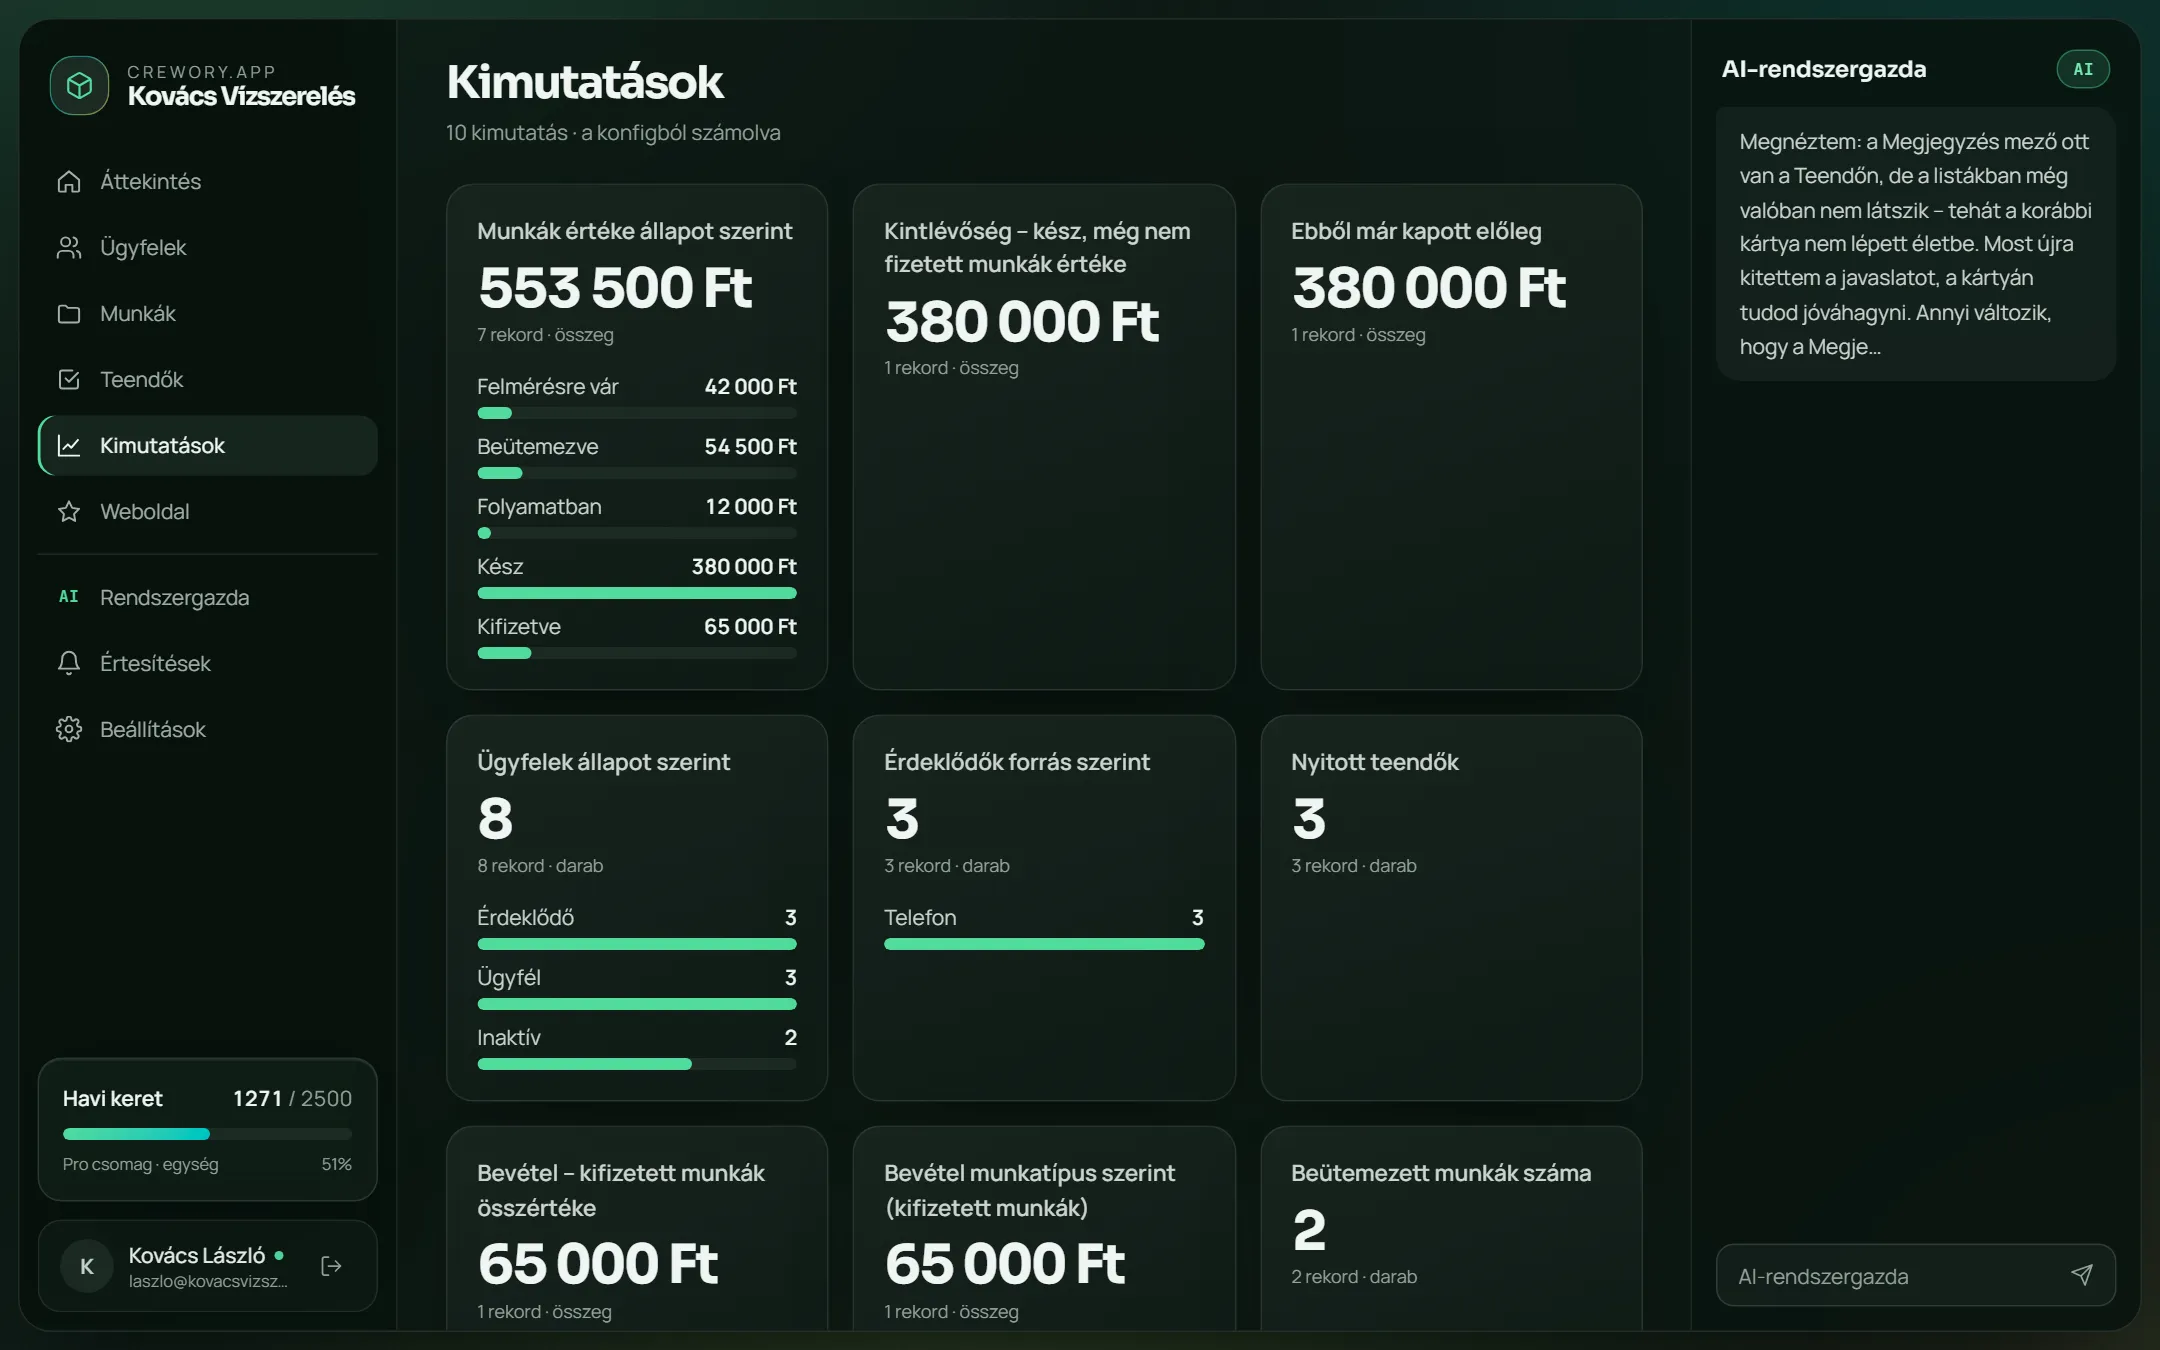This screenshot has height=1350, width=2160.
Task: Select the Beütemezve 54 500 Ft row
Action: click(637, 457)
